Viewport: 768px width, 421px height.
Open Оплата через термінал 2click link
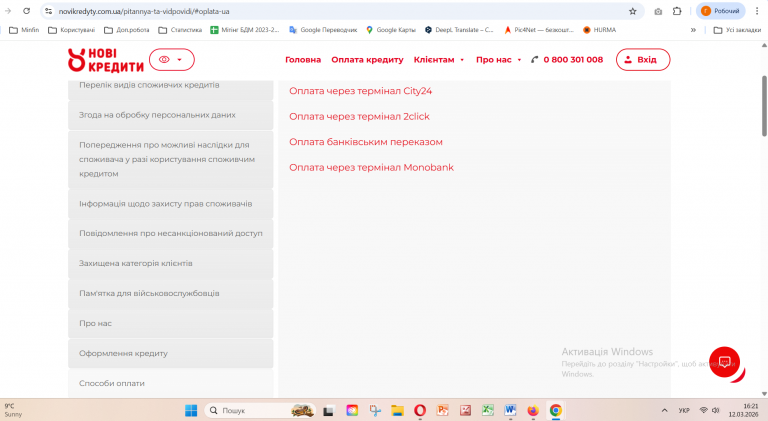click(359, 117)
